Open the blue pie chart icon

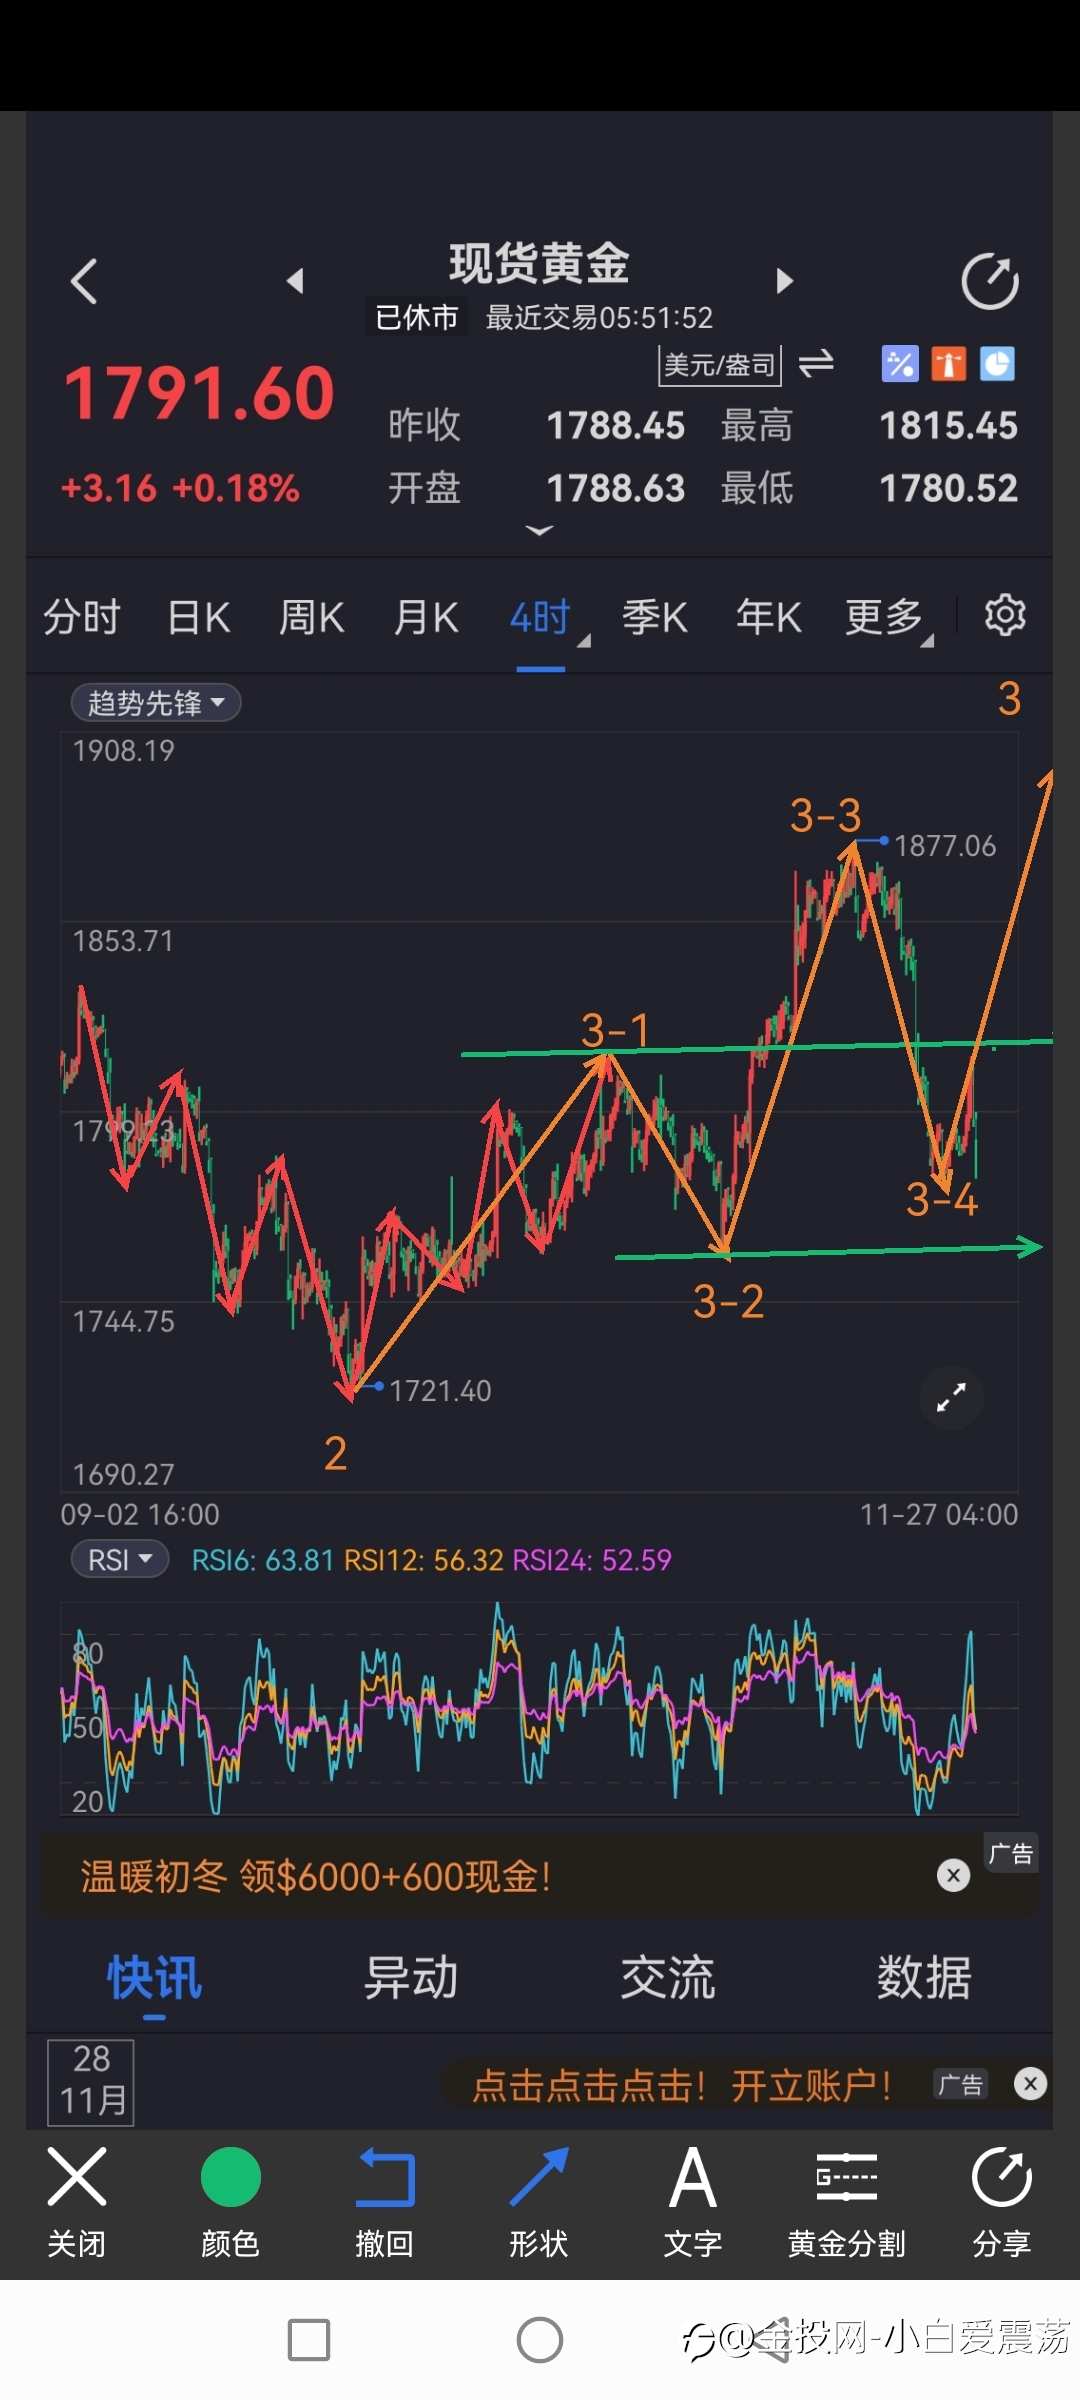pos(997,364)
